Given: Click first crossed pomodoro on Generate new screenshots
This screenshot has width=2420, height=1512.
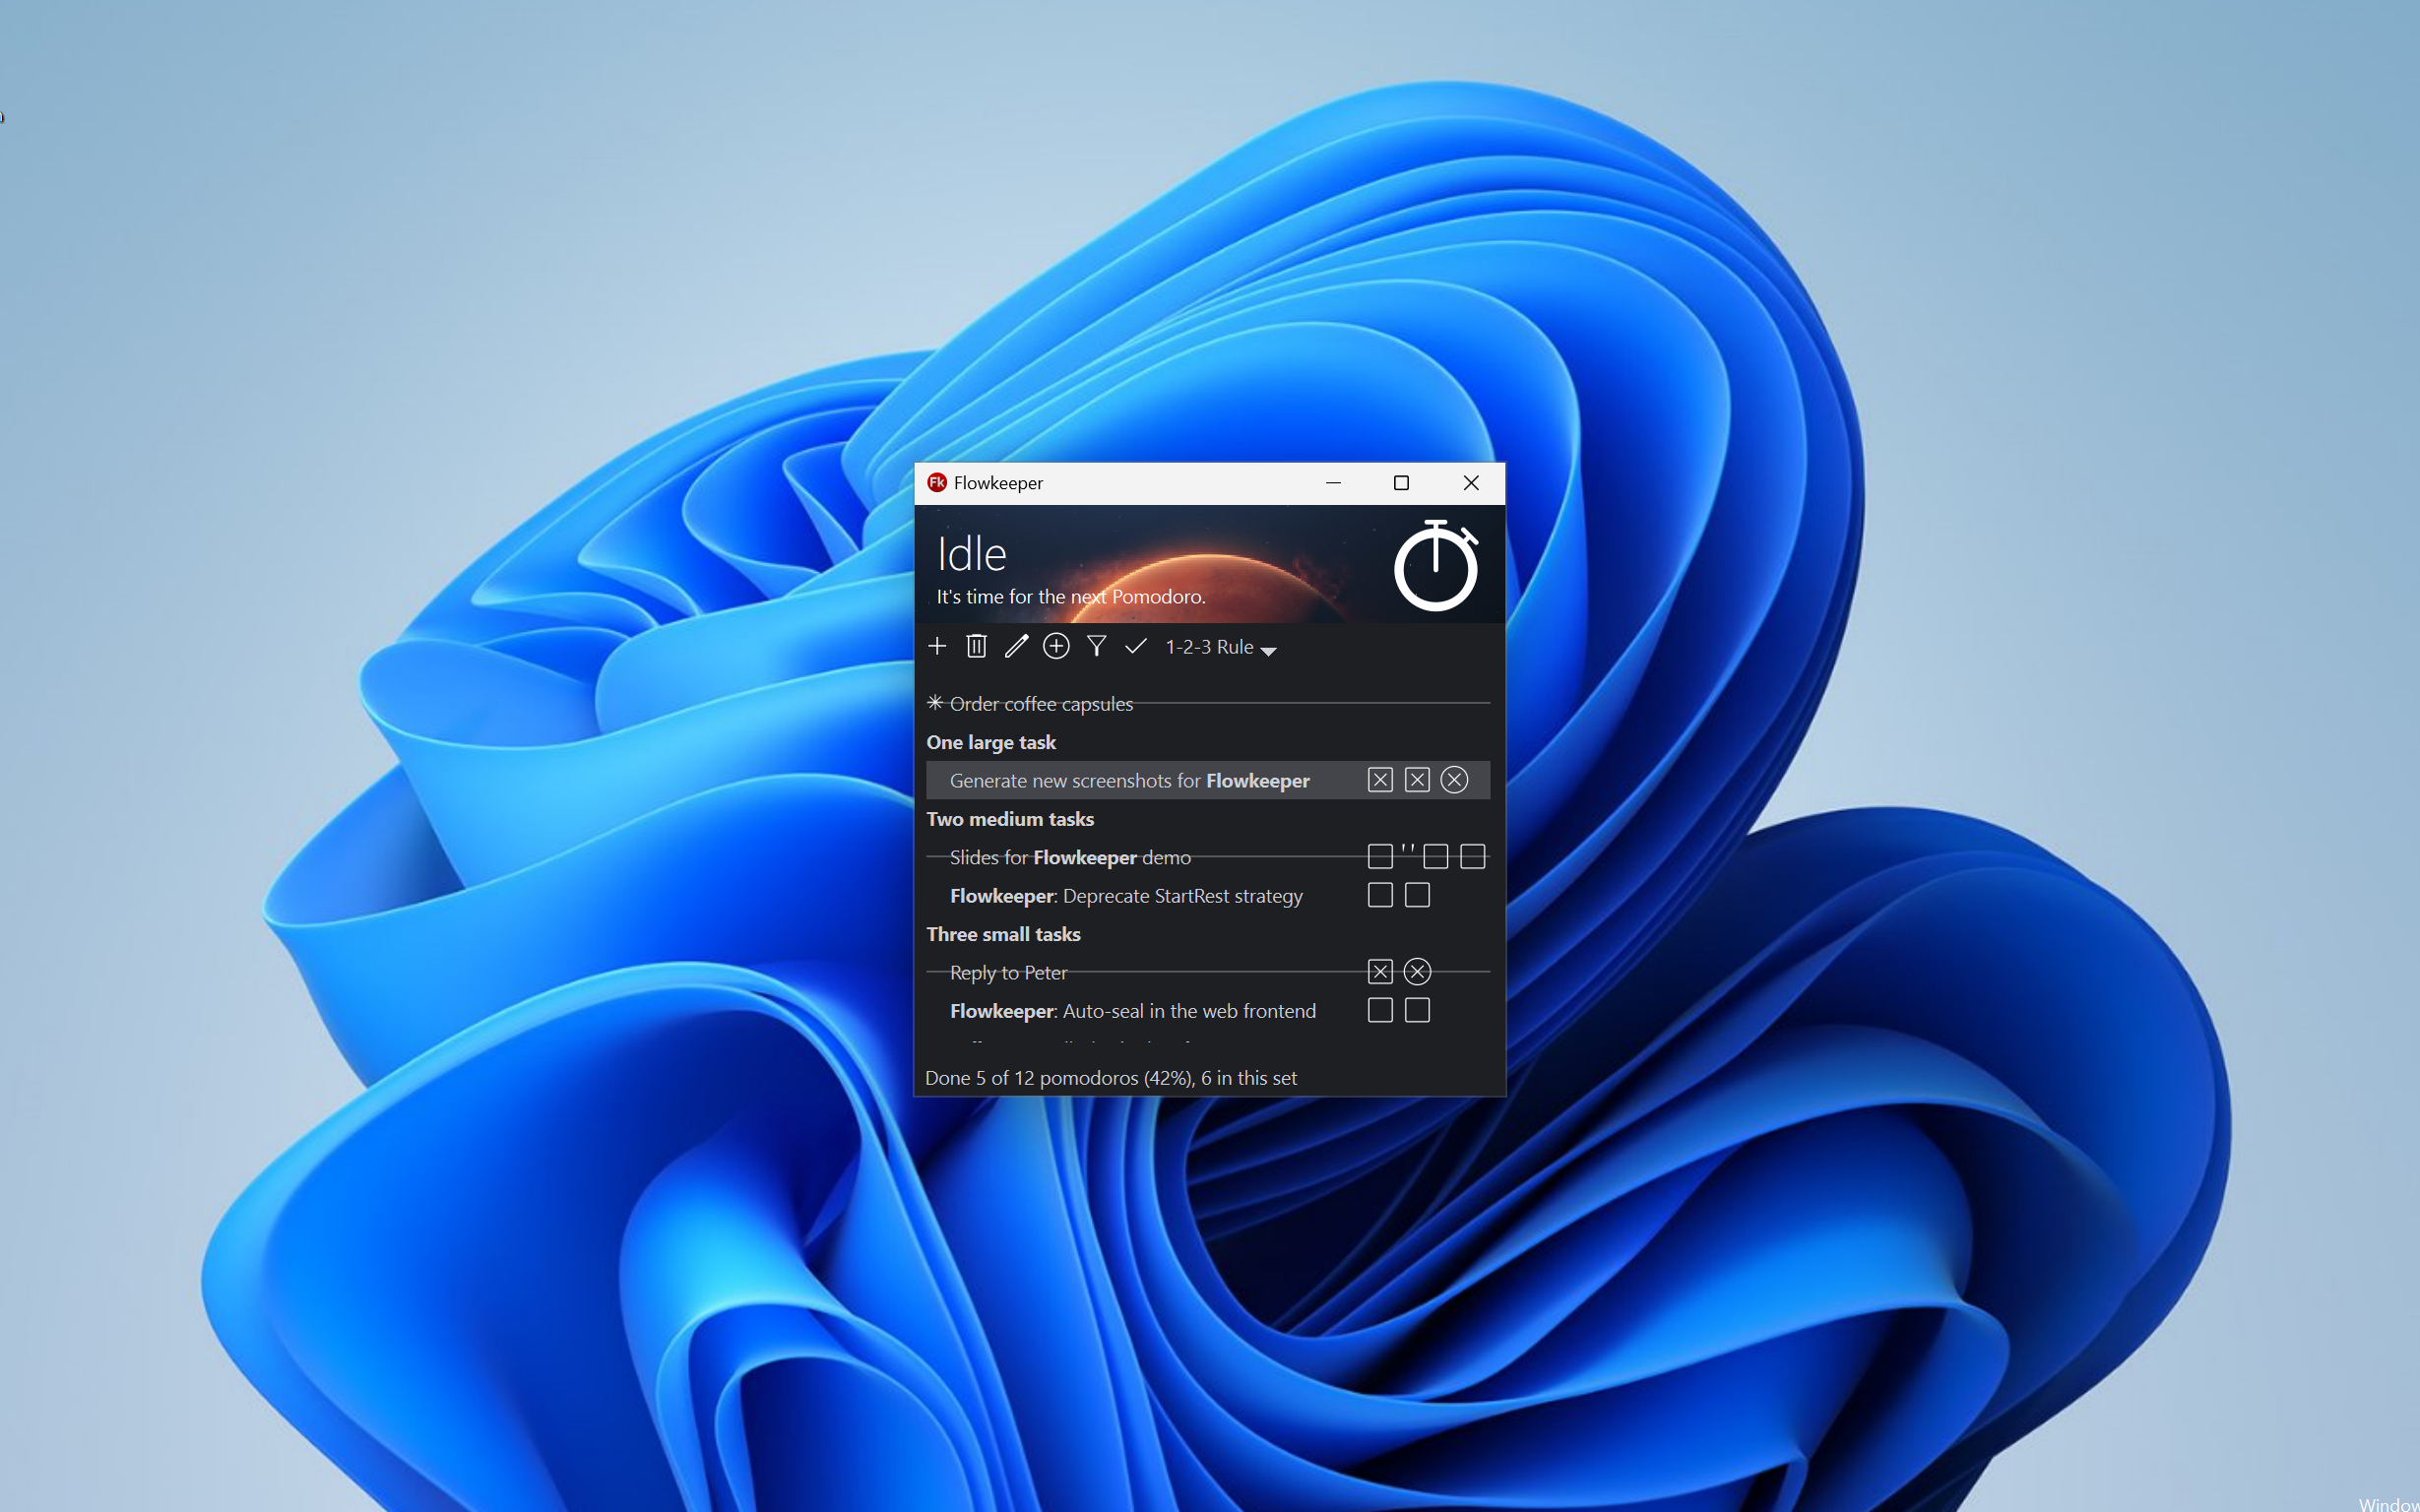Looking at the screenshot, I should coord(1380,780).
